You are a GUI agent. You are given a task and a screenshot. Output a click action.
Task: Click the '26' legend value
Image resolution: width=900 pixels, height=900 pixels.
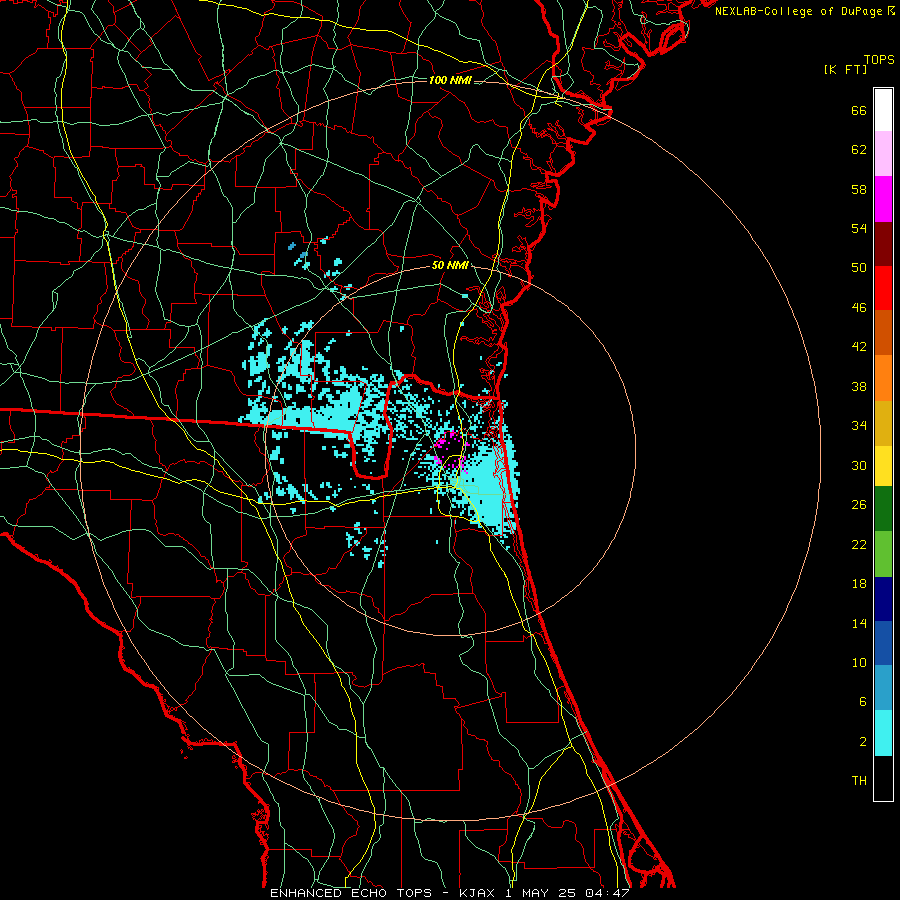[859, 505]
